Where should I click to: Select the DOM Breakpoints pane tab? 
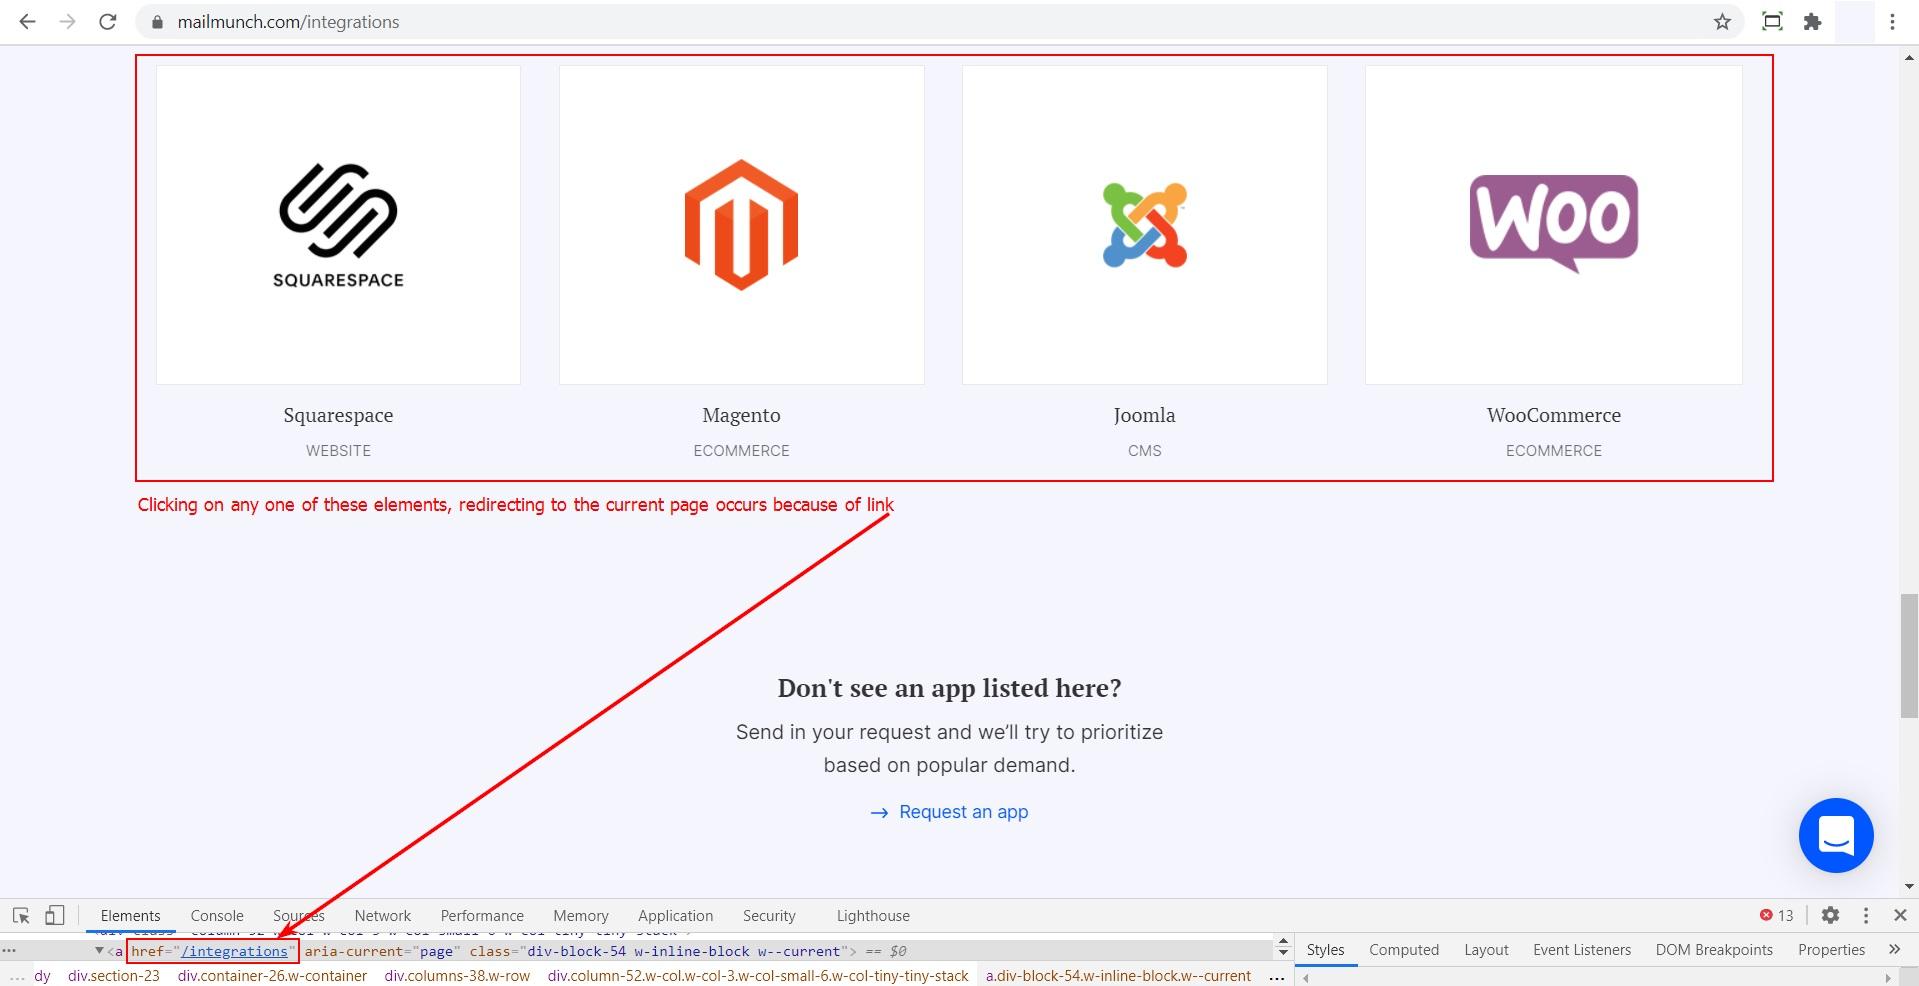click(x=1714, y=950)
